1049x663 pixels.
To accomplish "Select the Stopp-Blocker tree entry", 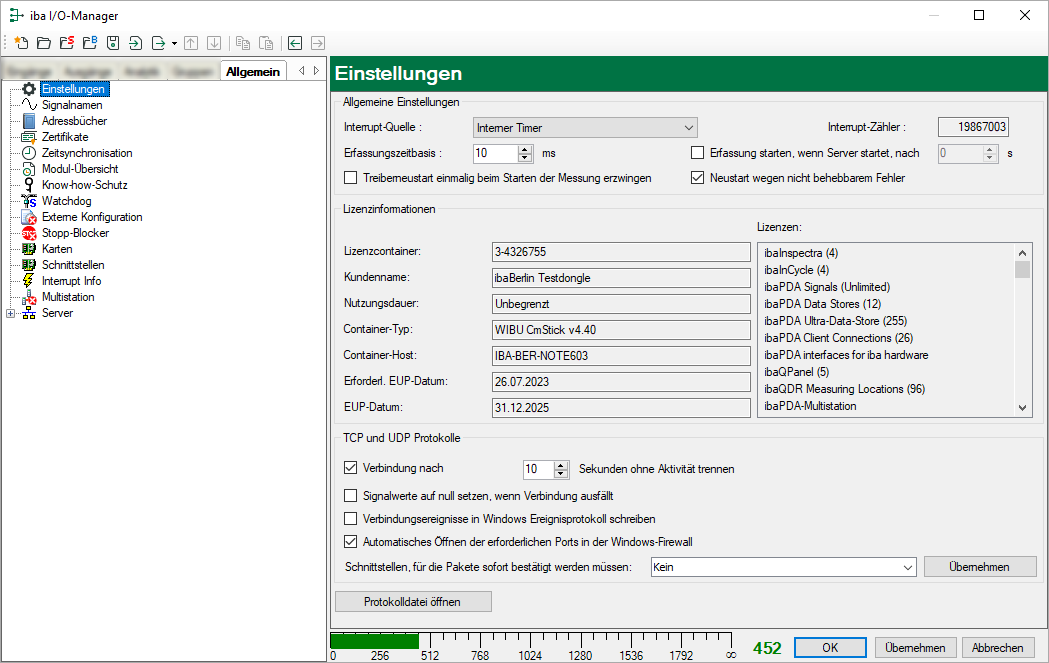I will point(75,233).
